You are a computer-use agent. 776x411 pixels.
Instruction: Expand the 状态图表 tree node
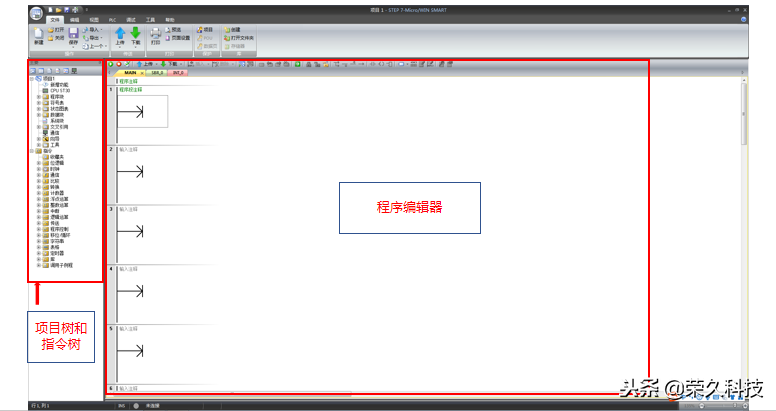(x=39, y=108)
